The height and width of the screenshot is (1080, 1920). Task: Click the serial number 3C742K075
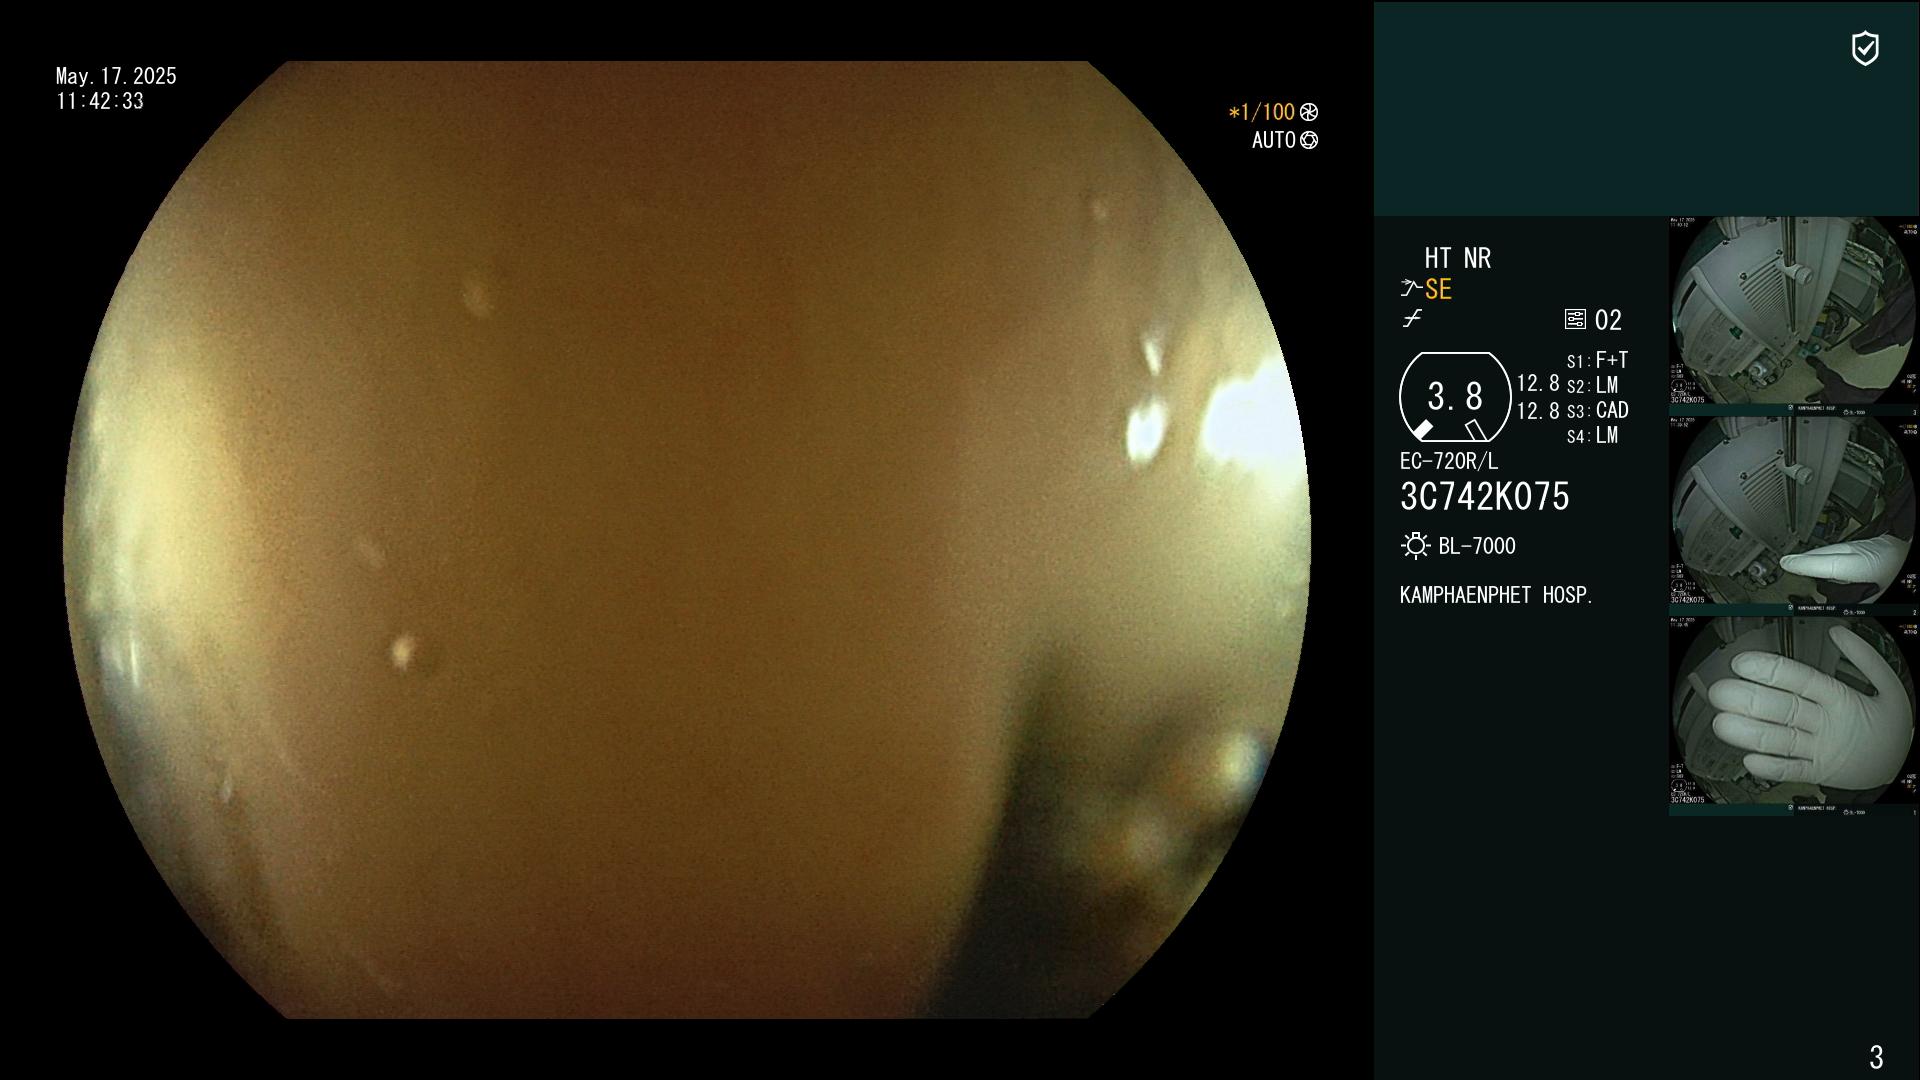pos(1485,497)
